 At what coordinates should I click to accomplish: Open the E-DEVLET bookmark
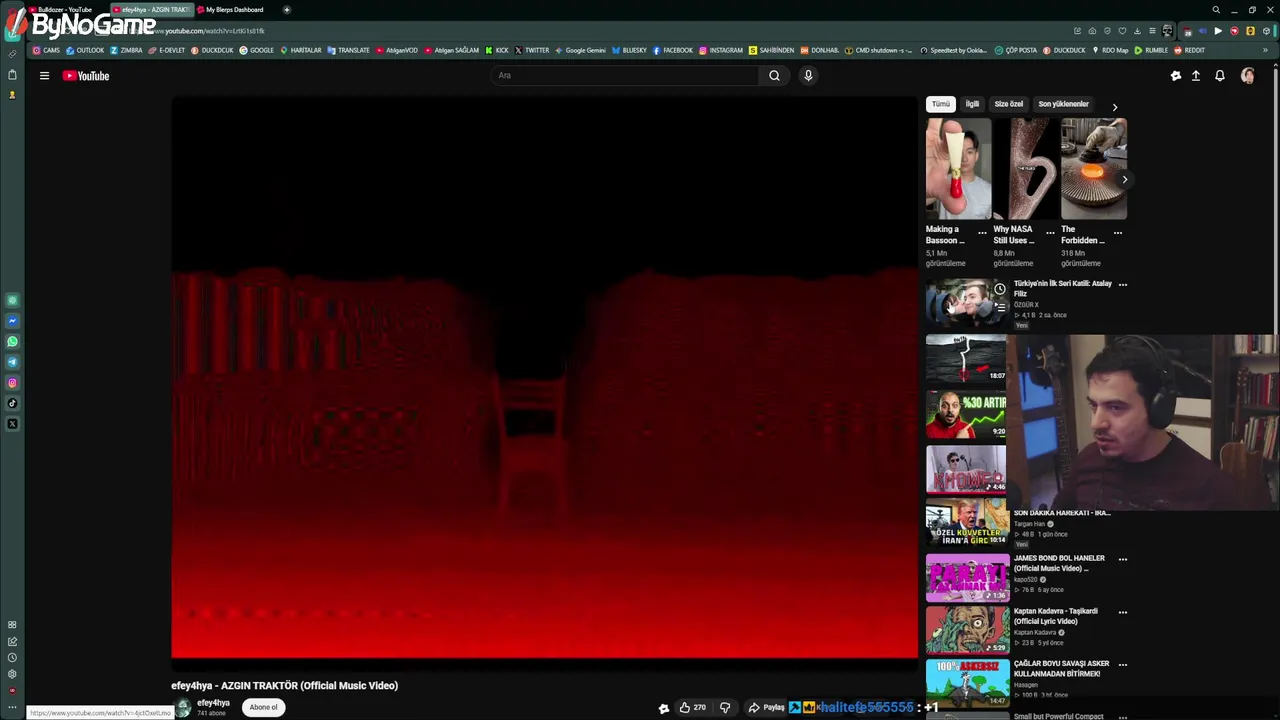166,50
